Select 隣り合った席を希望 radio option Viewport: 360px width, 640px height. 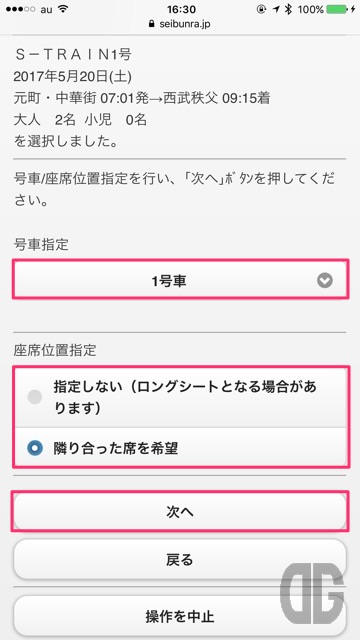click(180, 449)
